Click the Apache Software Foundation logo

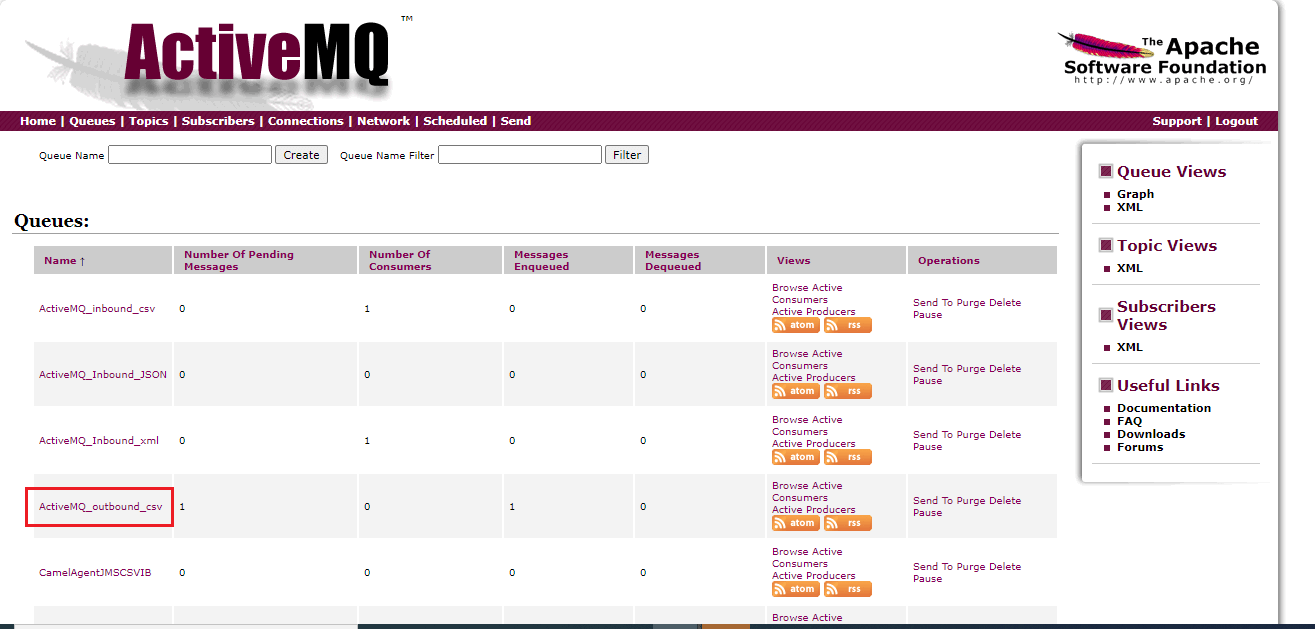[1163, 59]
